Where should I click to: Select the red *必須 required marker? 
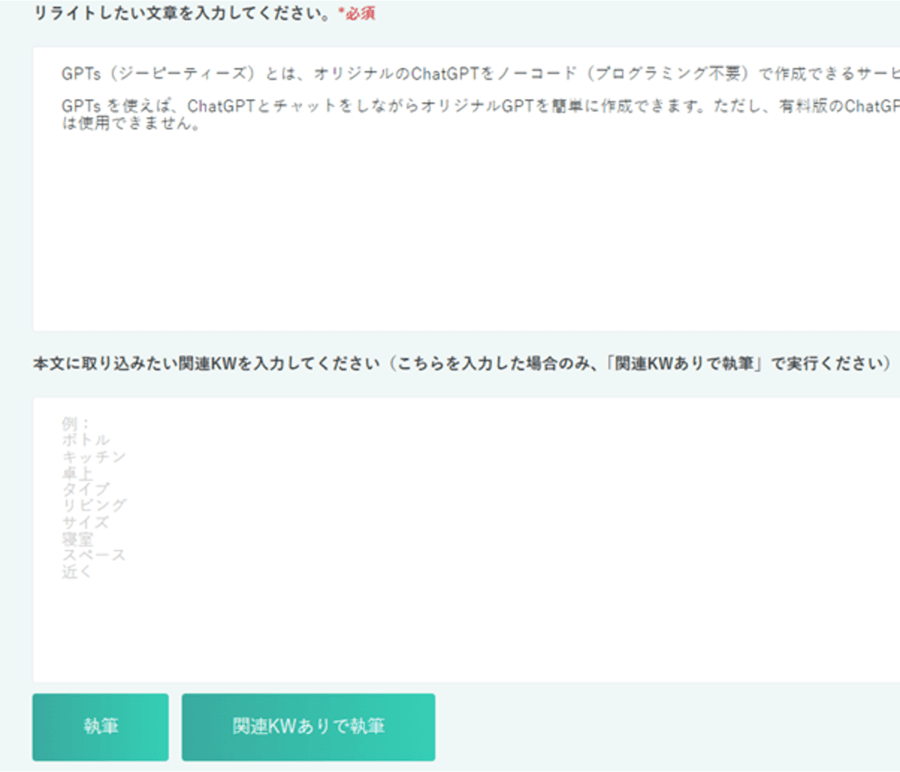pyautogui.click(x=356, y=13)
